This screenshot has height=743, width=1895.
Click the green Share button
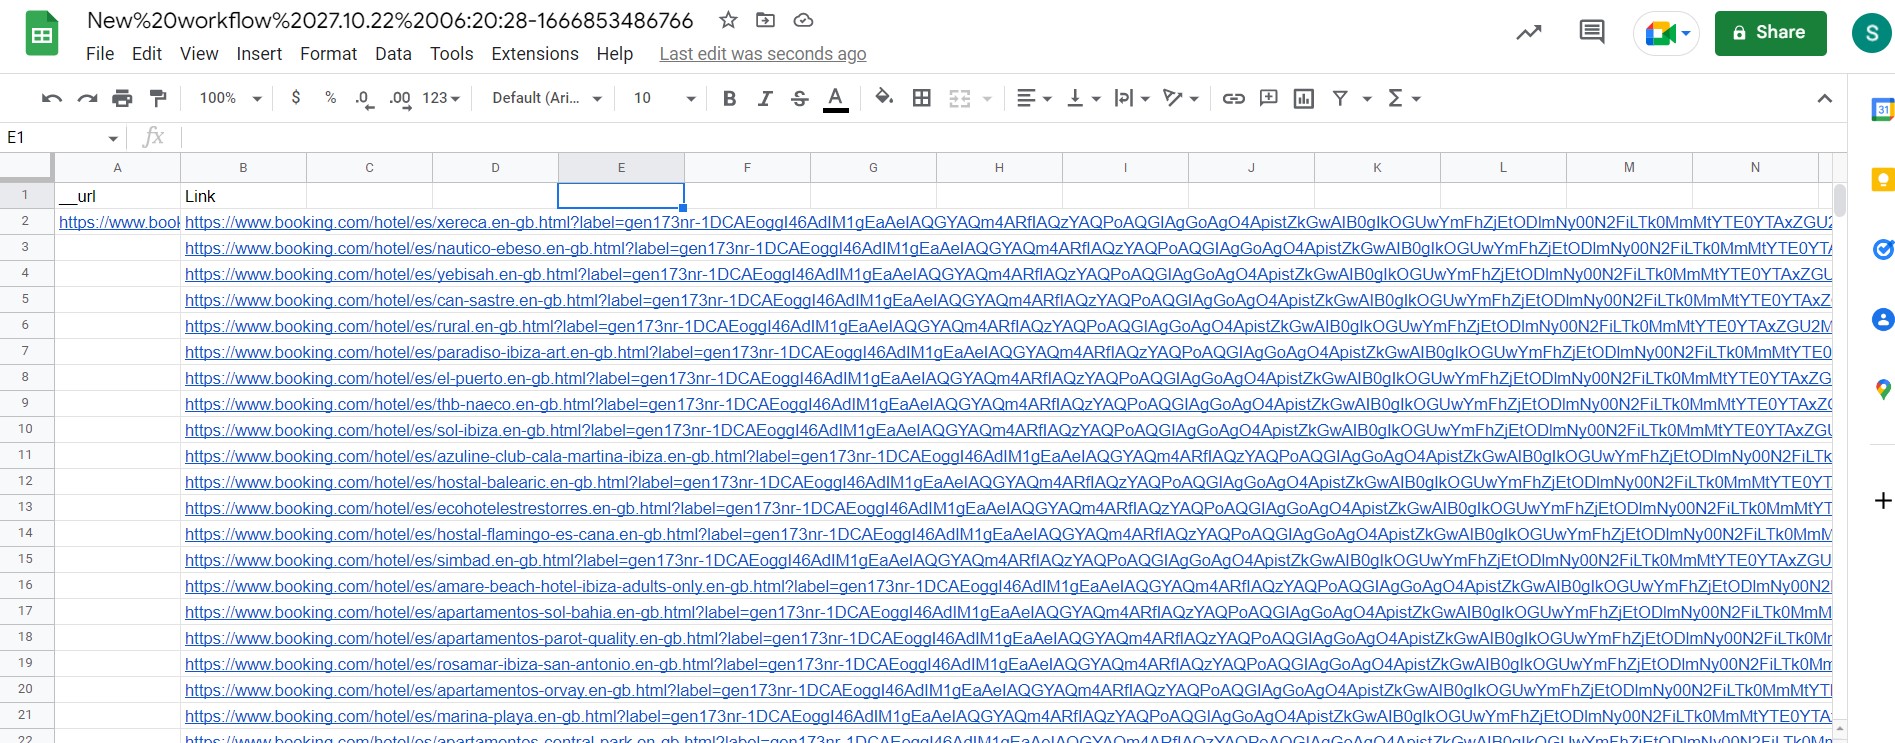[1770, 32]
